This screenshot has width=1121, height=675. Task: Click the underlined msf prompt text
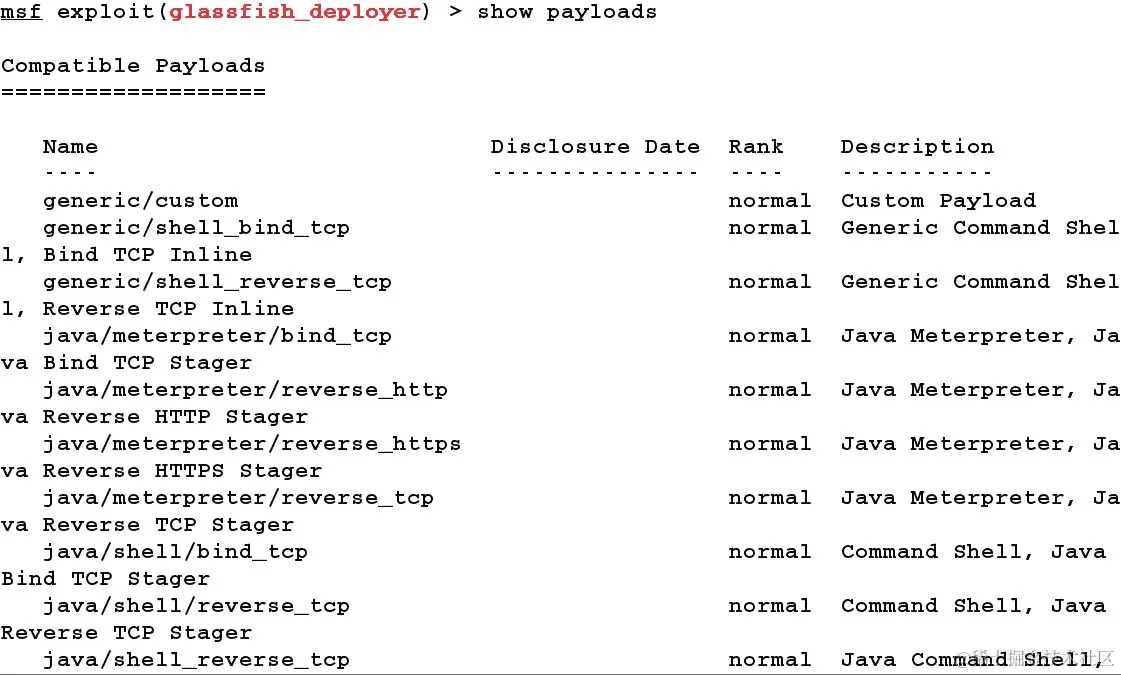21,12
